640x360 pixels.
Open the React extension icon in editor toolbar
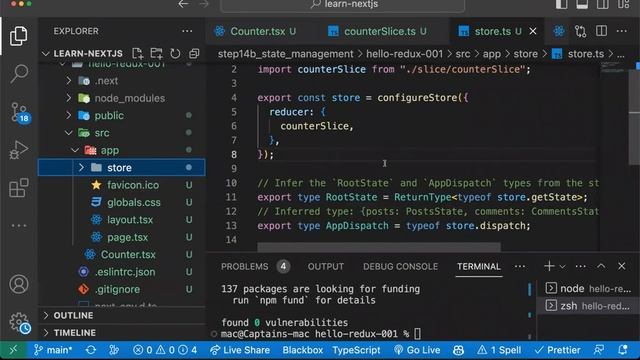(559, 31)
